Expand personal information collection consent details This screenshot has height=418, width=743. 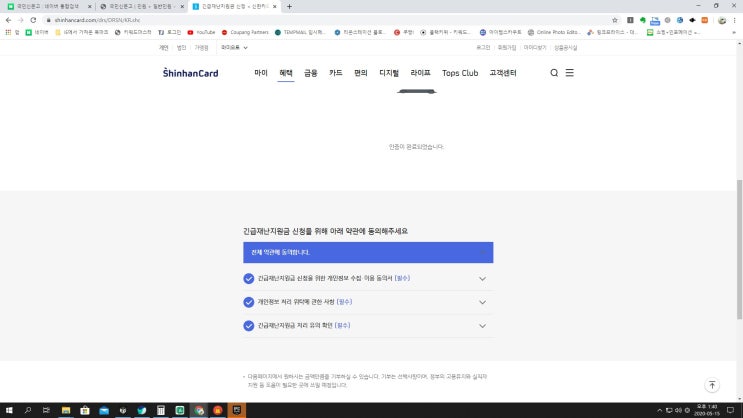[x=482, y=279]
